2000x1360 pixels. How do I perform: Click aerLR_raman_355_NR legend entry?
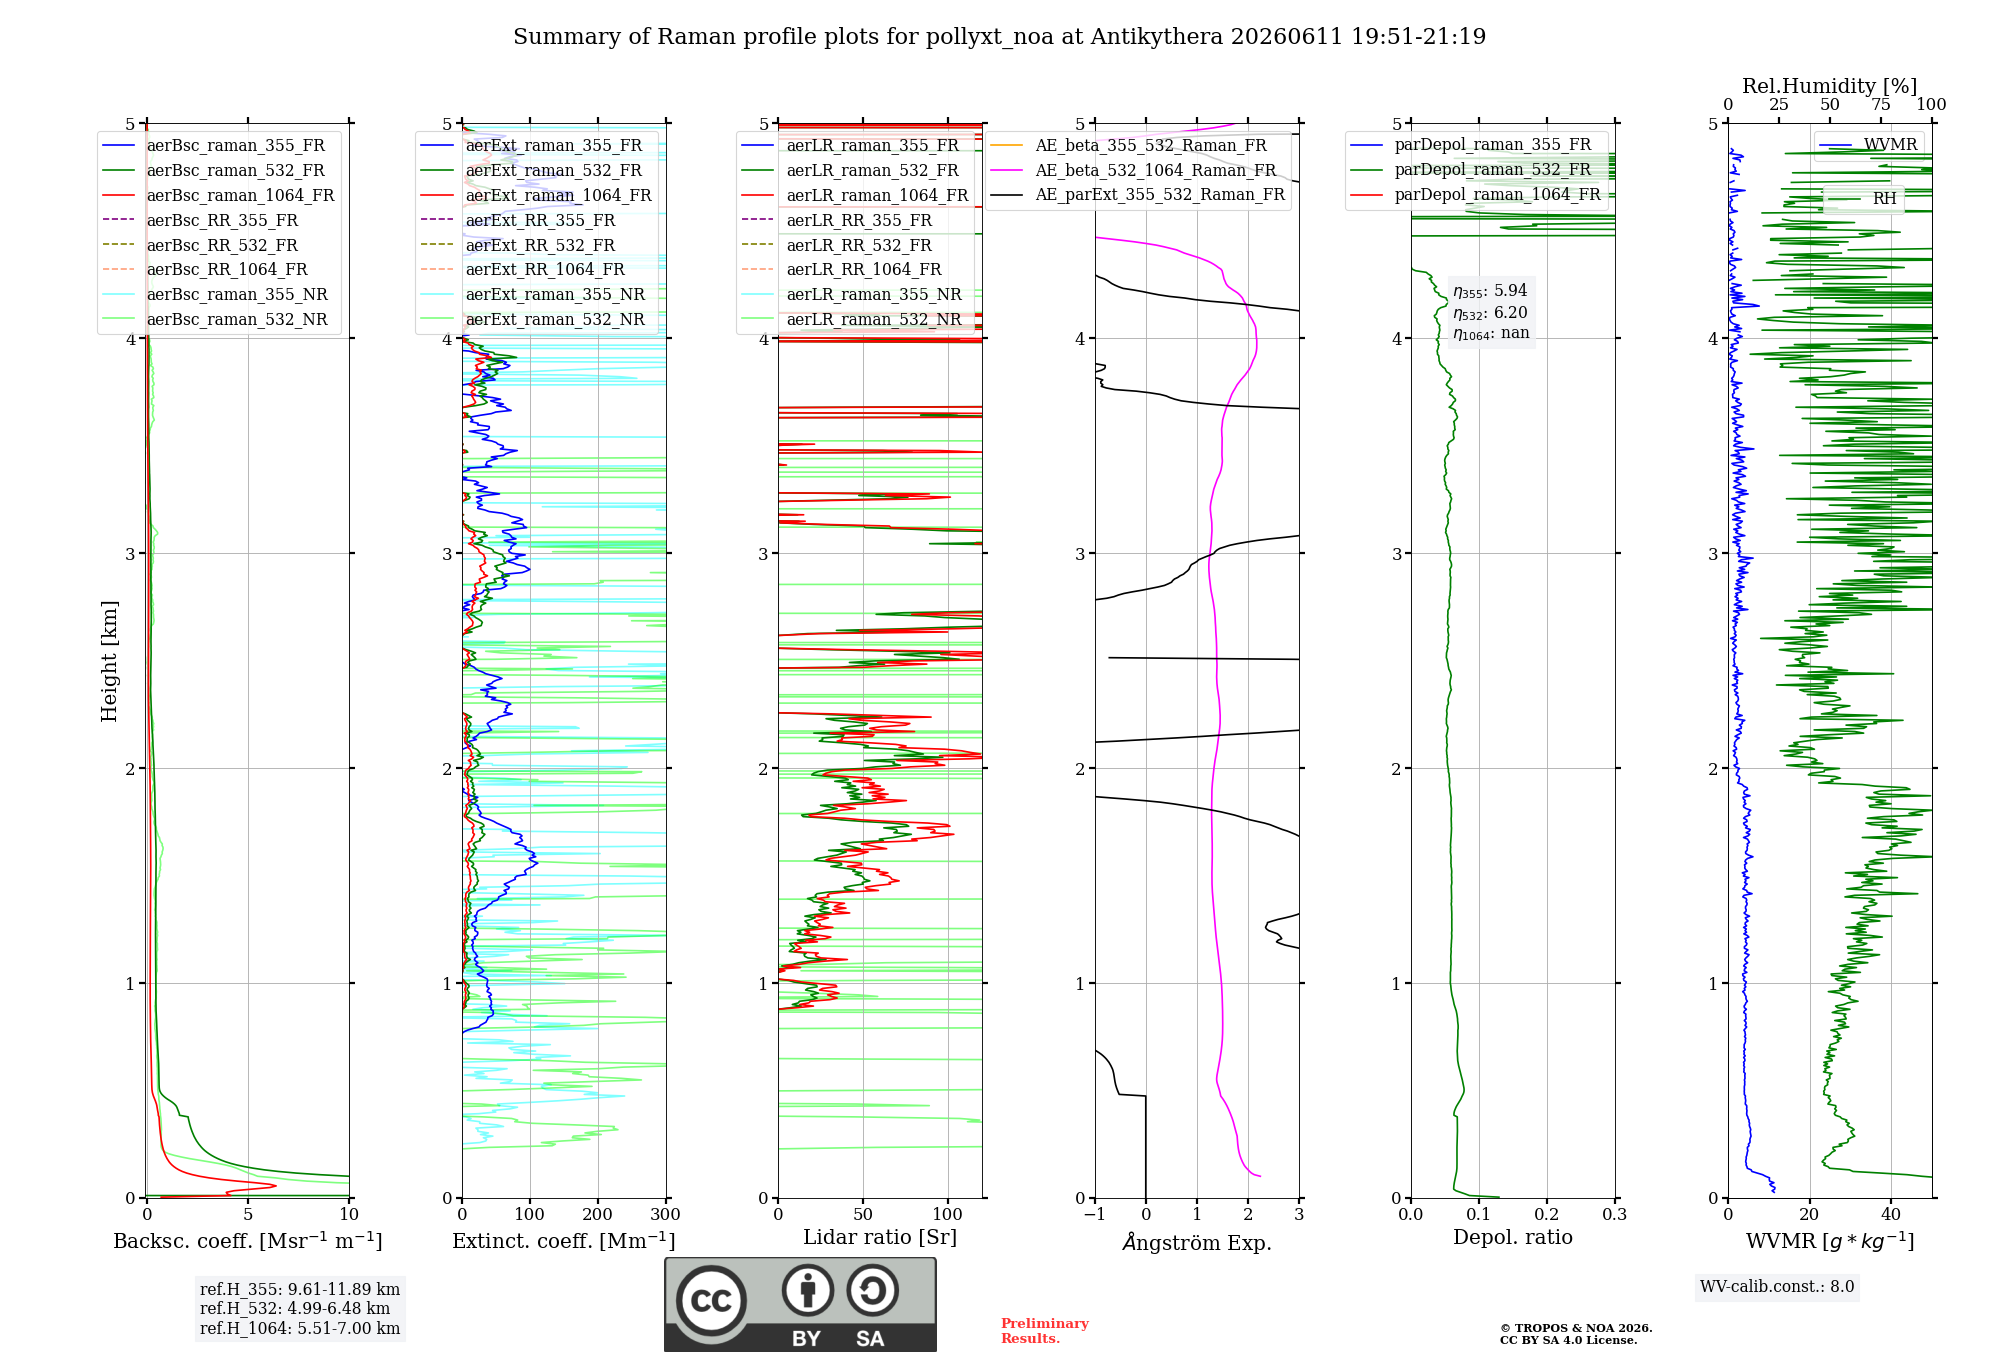pos(852,295)
